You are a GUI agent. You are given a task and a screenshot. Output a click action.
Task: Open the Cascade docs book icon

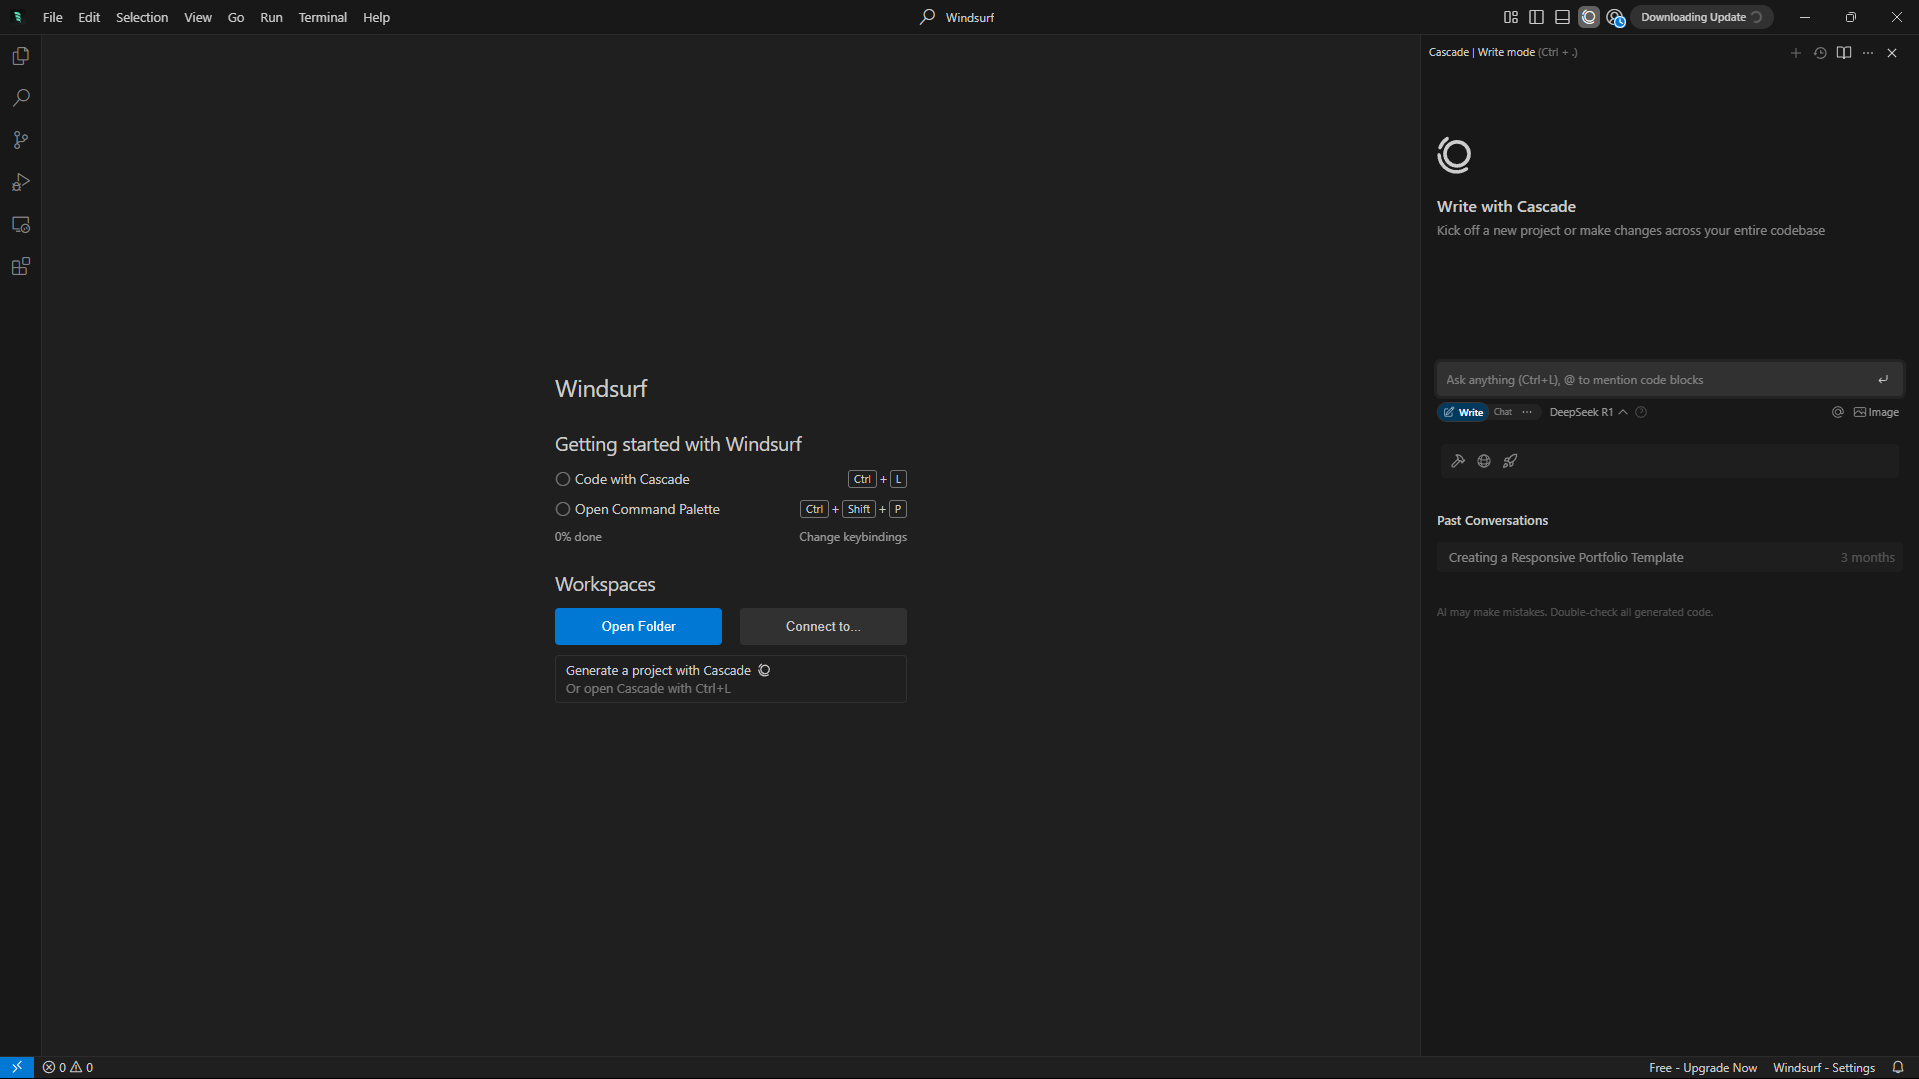point(1844,53)
